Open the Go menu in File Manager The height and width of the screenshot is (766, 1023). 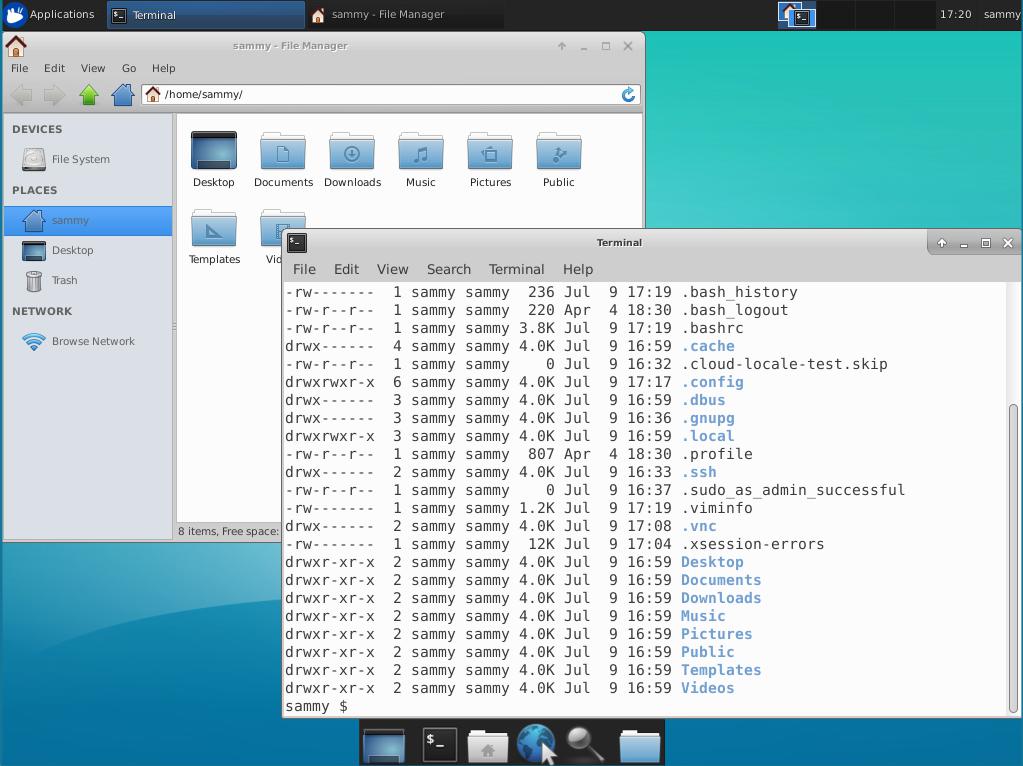tap(128, 68)
